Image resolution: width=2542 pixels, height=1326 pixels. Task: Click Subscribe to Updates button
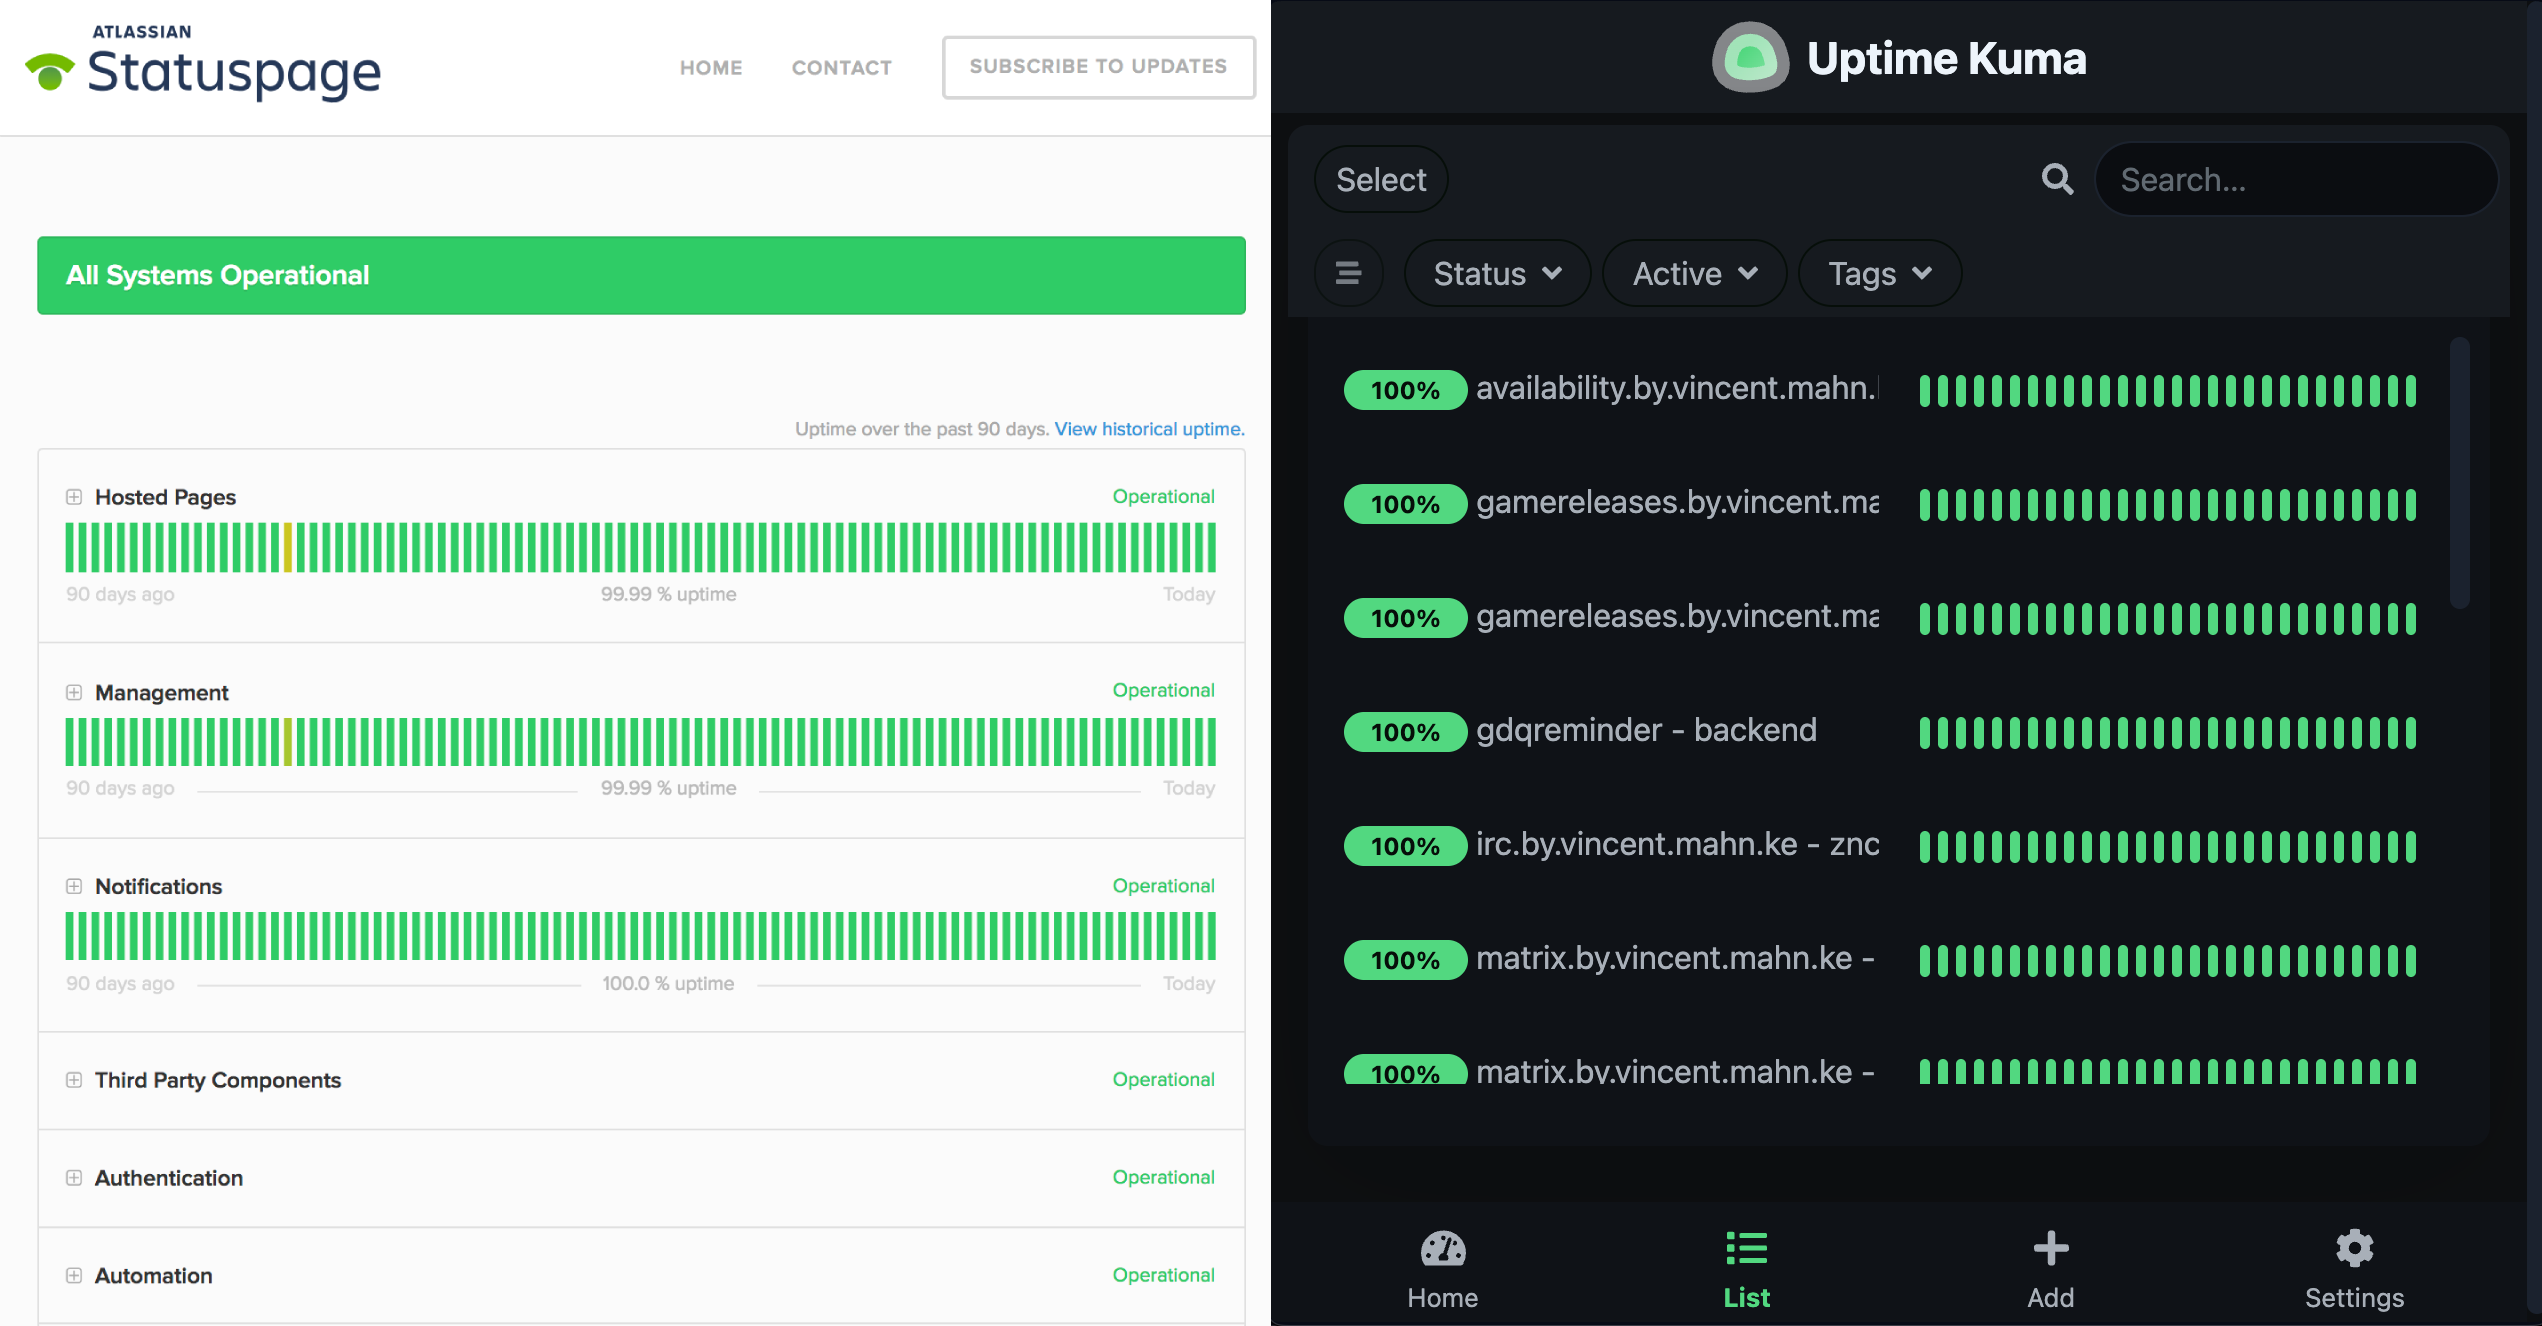[1098, 67]
